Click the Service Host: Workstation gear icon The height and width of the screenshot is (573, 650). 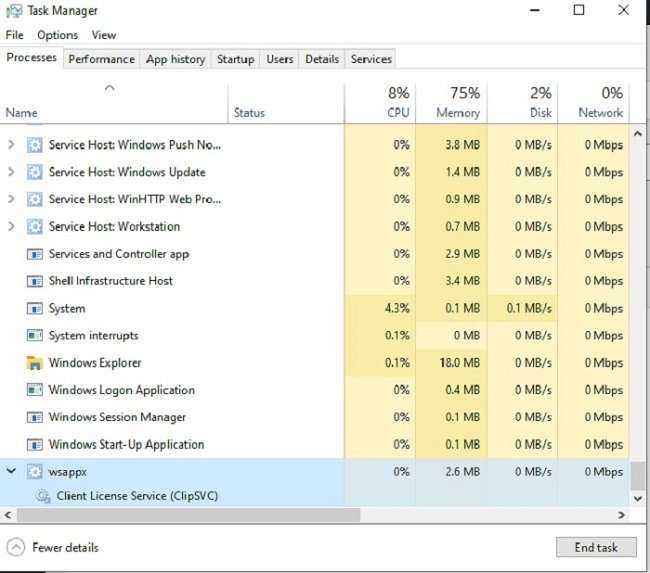point(34,227)
